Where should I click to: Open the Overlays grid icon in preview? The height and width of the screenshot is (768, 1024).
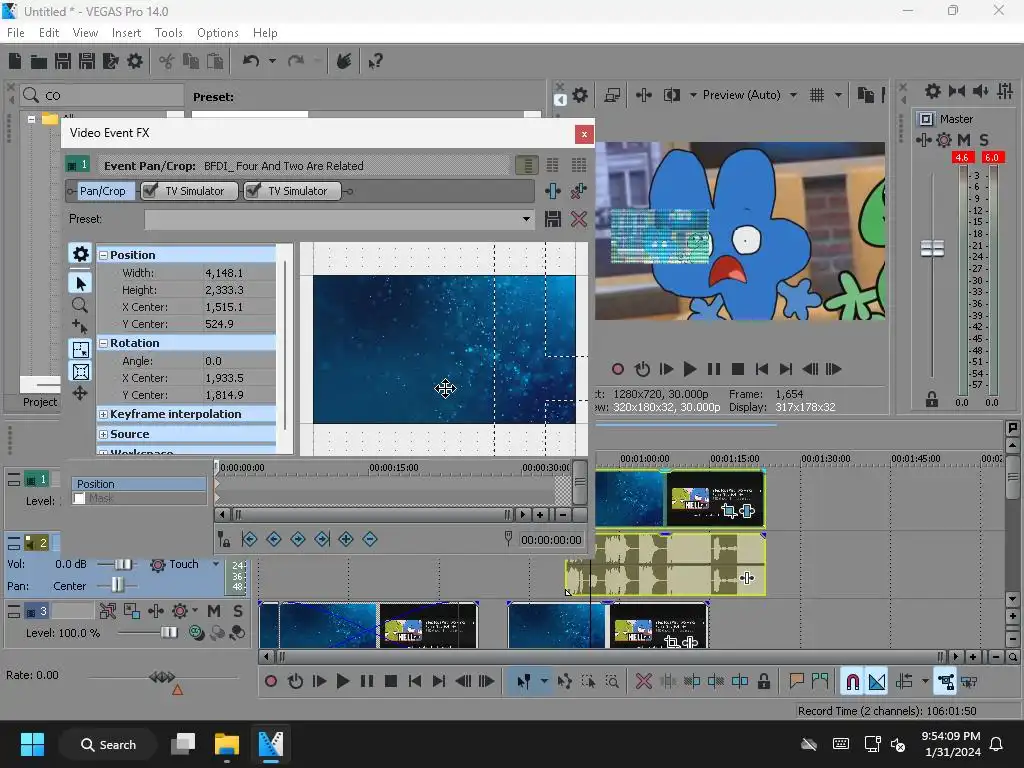(x=816, y=95)
